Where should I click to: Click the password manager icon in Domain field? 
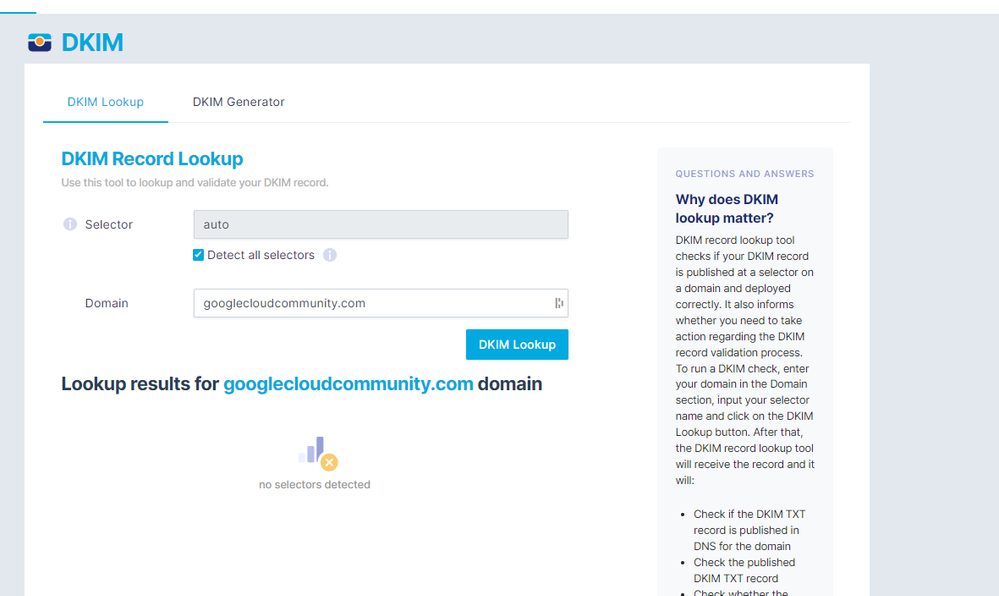pos(559,303)
